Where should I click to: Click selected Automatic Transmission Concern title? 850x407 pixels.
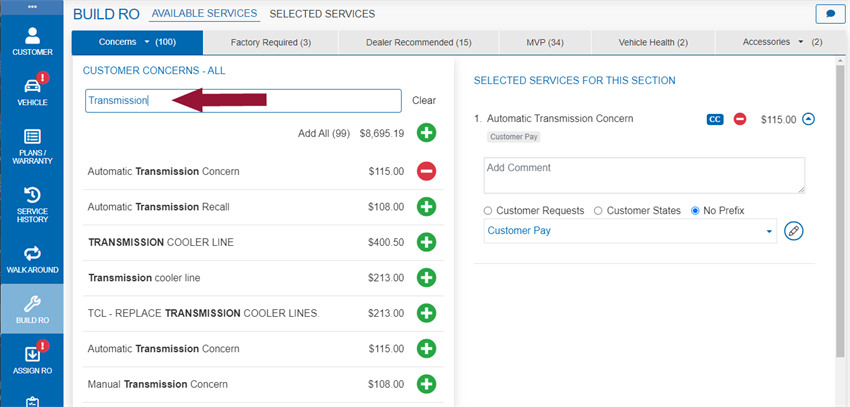click(x=560, y=119)
